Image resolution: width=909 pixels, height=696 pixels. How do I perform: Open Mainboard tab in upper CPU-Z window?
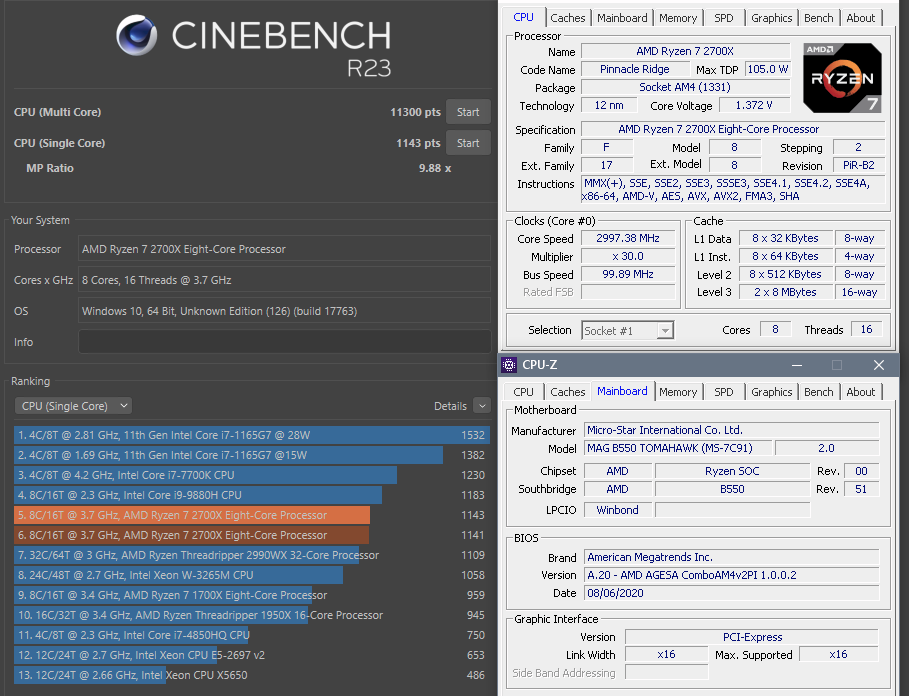pyautogui.click(x=622, y=18)
